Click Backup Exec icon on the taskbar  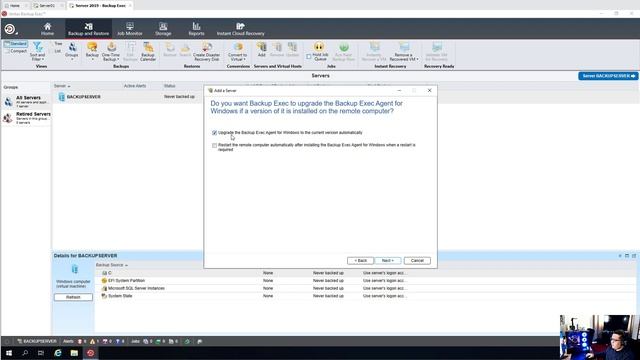pos(90,353)
